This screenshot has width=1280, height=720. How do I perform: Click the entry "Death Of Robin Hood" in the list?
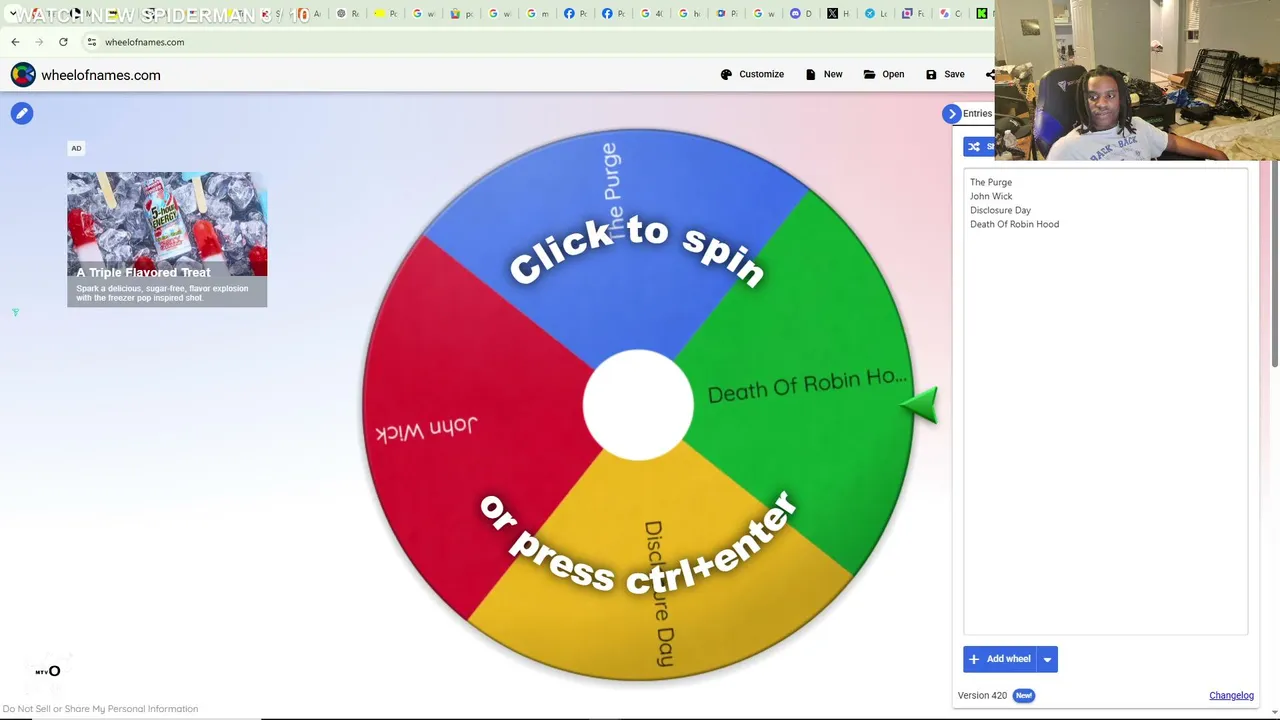(x=1014, y=224)
